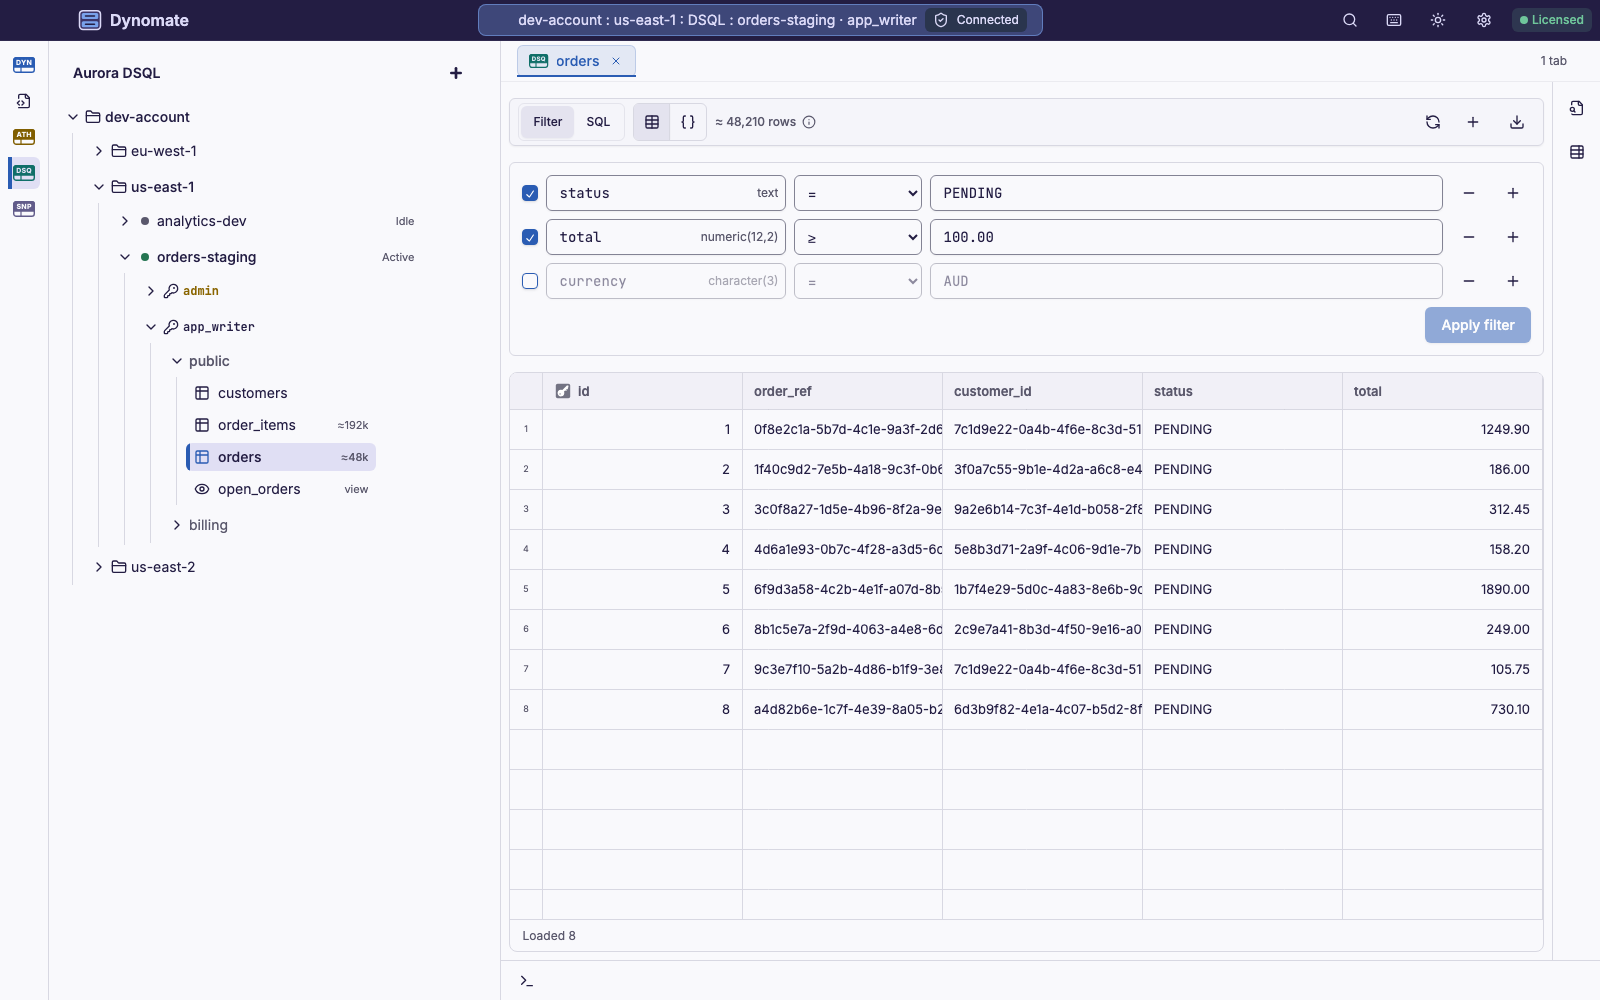Open the keyboard shortcuts icon
The width and height of the screenshot is (1600, 1000).
[1394, 20]
